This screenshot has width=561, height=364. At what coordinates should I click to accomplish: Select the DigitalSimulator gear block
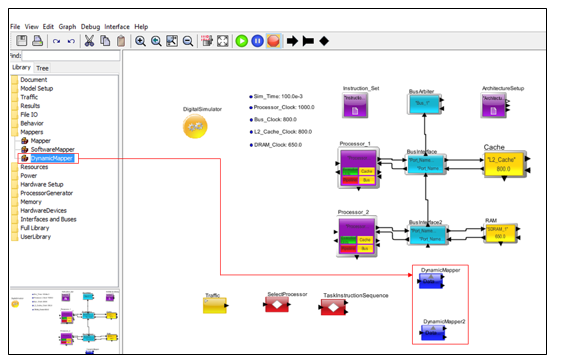[x=195, y=126]
